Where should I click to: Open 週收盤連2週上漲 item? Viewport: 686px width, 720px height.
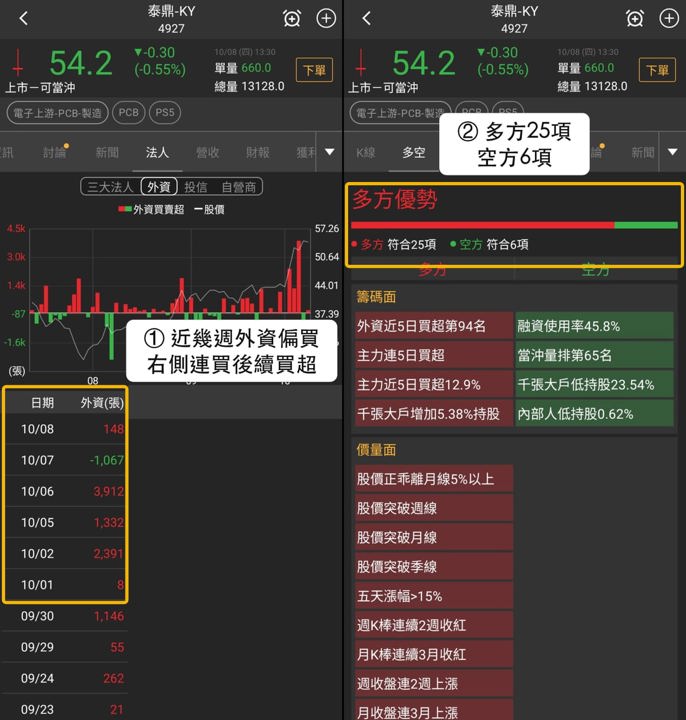point(434,683)
